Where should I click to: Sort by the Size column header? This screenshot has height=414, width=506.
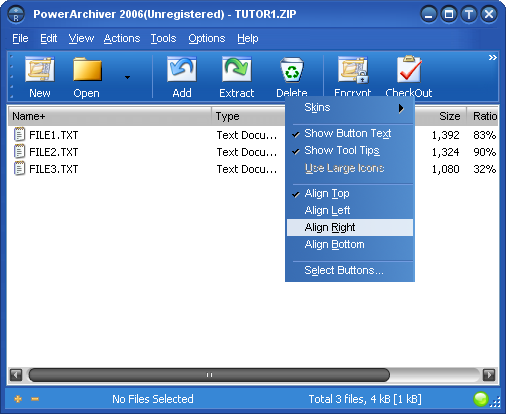pyautogui.click(x=440, y=116)
